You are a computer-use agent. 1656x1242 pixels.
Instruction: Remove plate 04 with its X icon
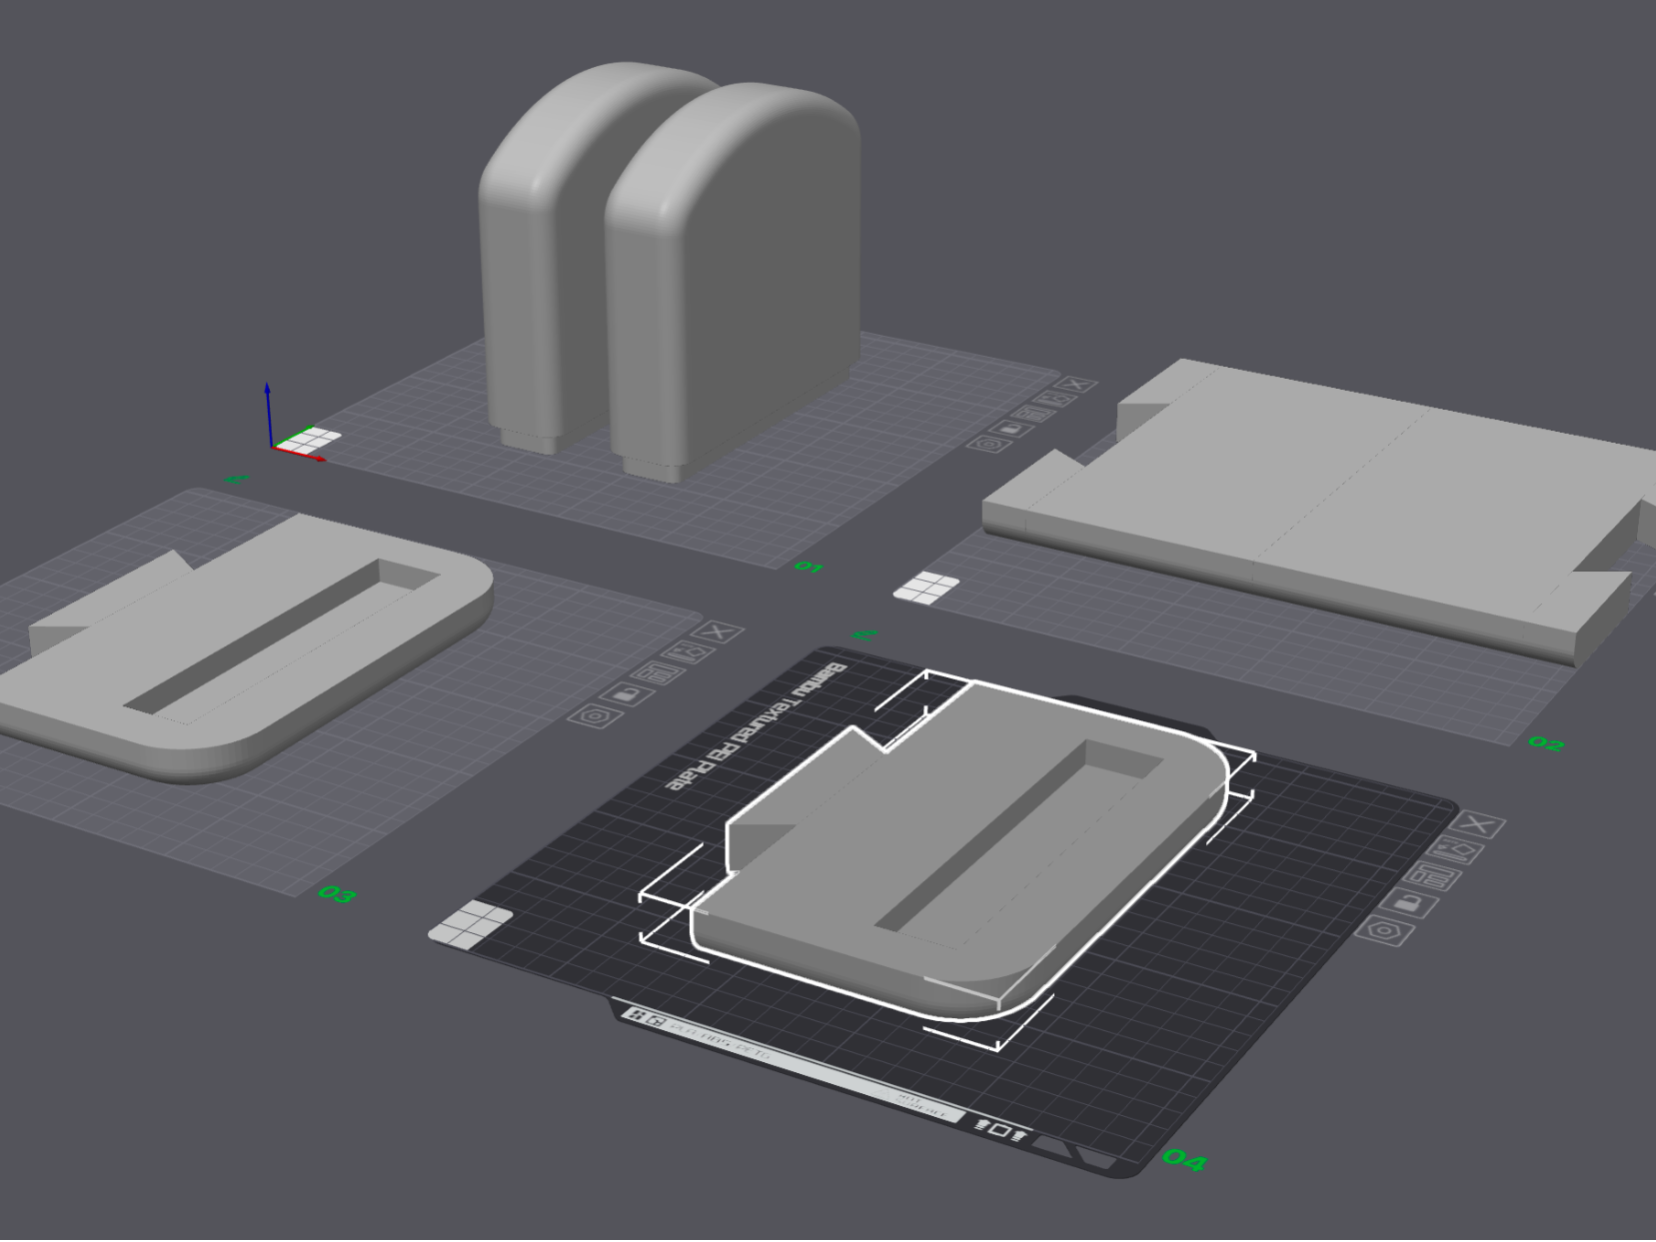[x=1479, y=825]
